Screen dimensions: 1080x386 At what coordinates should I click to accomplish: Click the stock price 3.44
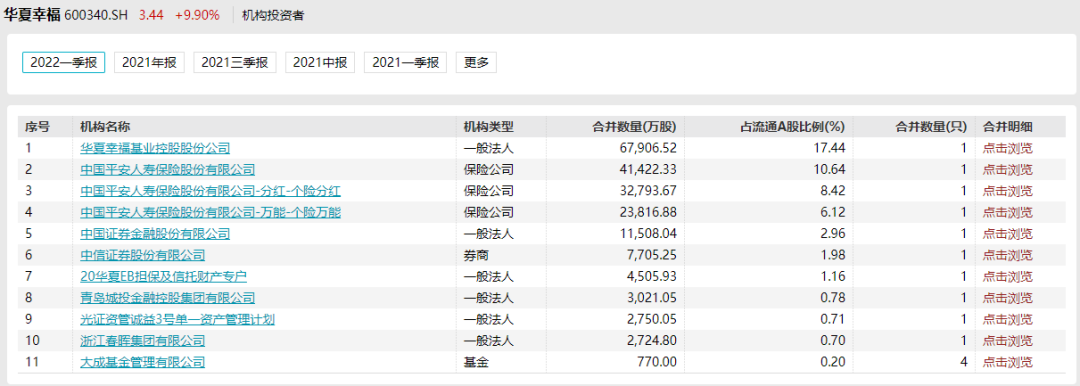click(x=151, y=15)
